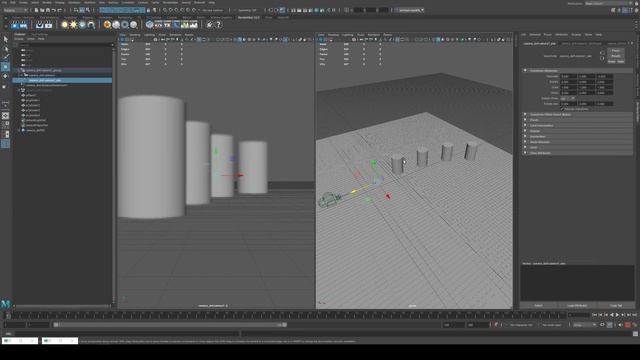640x360 pixels.
Task: Click the first round light shelf icon
Action: 64,25
